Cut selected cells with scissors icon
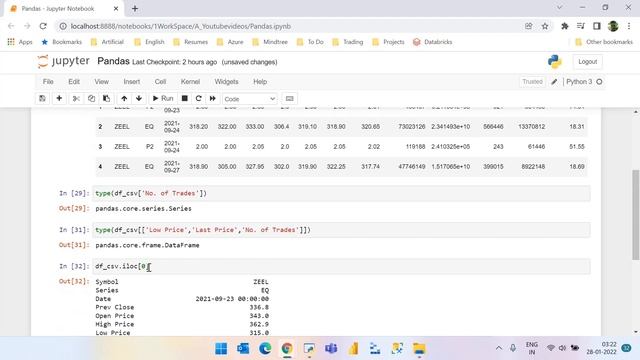The height and width of the screenshot is (360, 640). 76,98
